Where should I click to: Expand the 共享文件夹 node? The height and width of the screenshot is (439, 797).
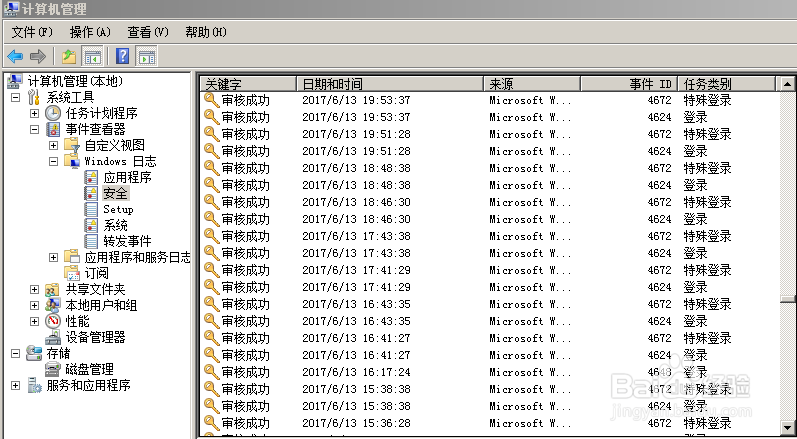[34, 290]
